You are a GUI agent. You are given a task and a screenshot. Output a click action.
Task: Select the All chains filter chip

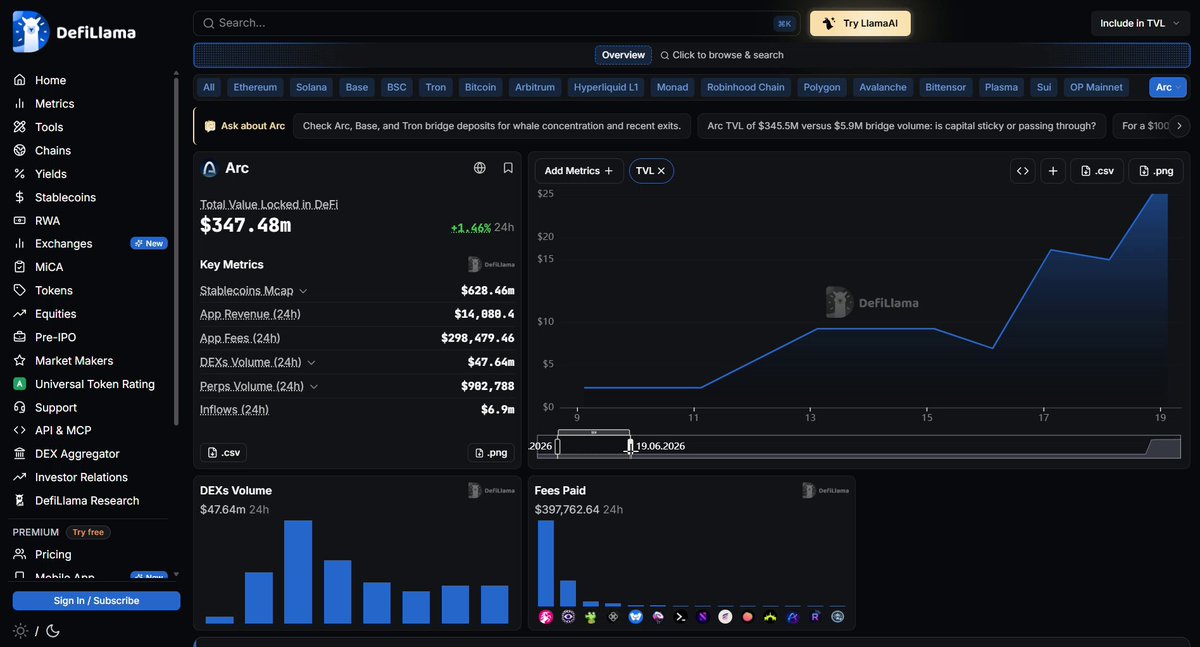click(209, 87)
